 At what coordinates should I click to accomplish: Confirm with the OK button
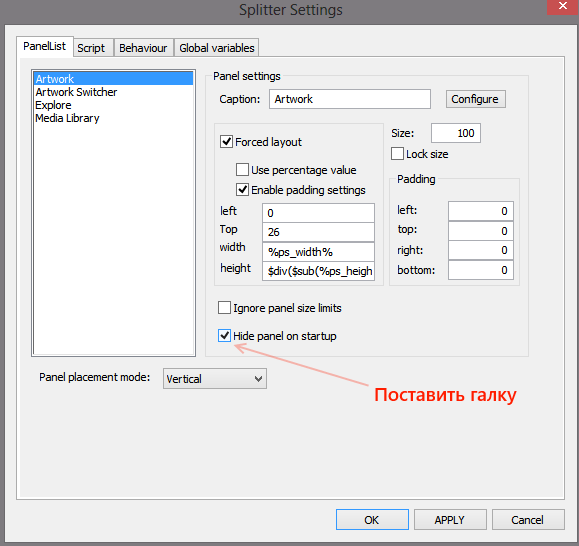pyautogui.click(x=372, y=520)
